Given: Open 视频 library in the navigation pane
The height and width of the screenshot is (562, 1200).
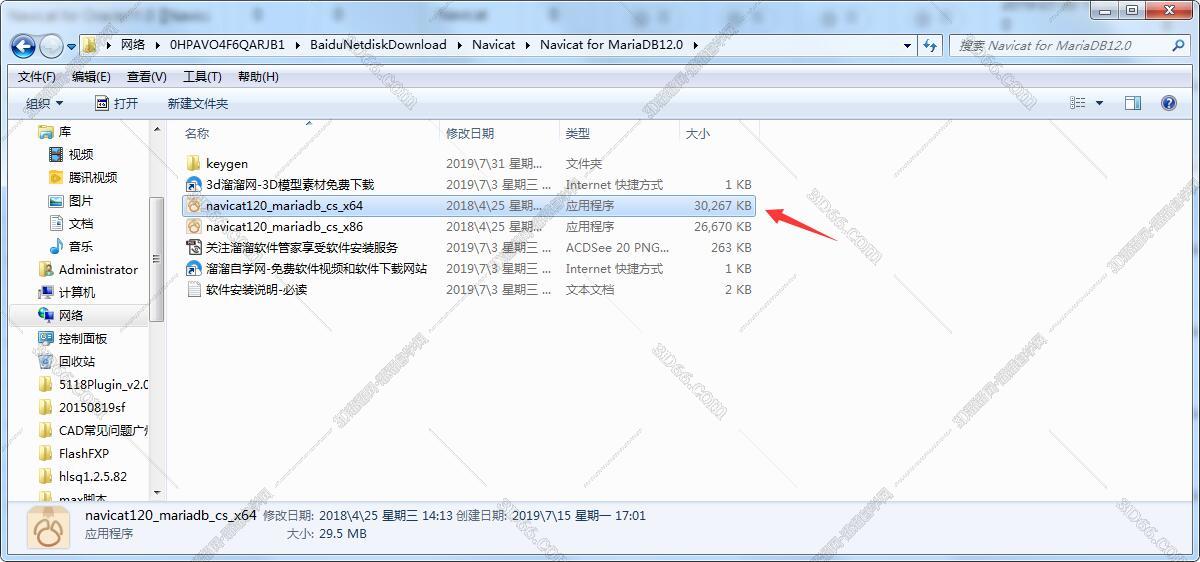Looking at the screenshot, I should pos(81,154).
